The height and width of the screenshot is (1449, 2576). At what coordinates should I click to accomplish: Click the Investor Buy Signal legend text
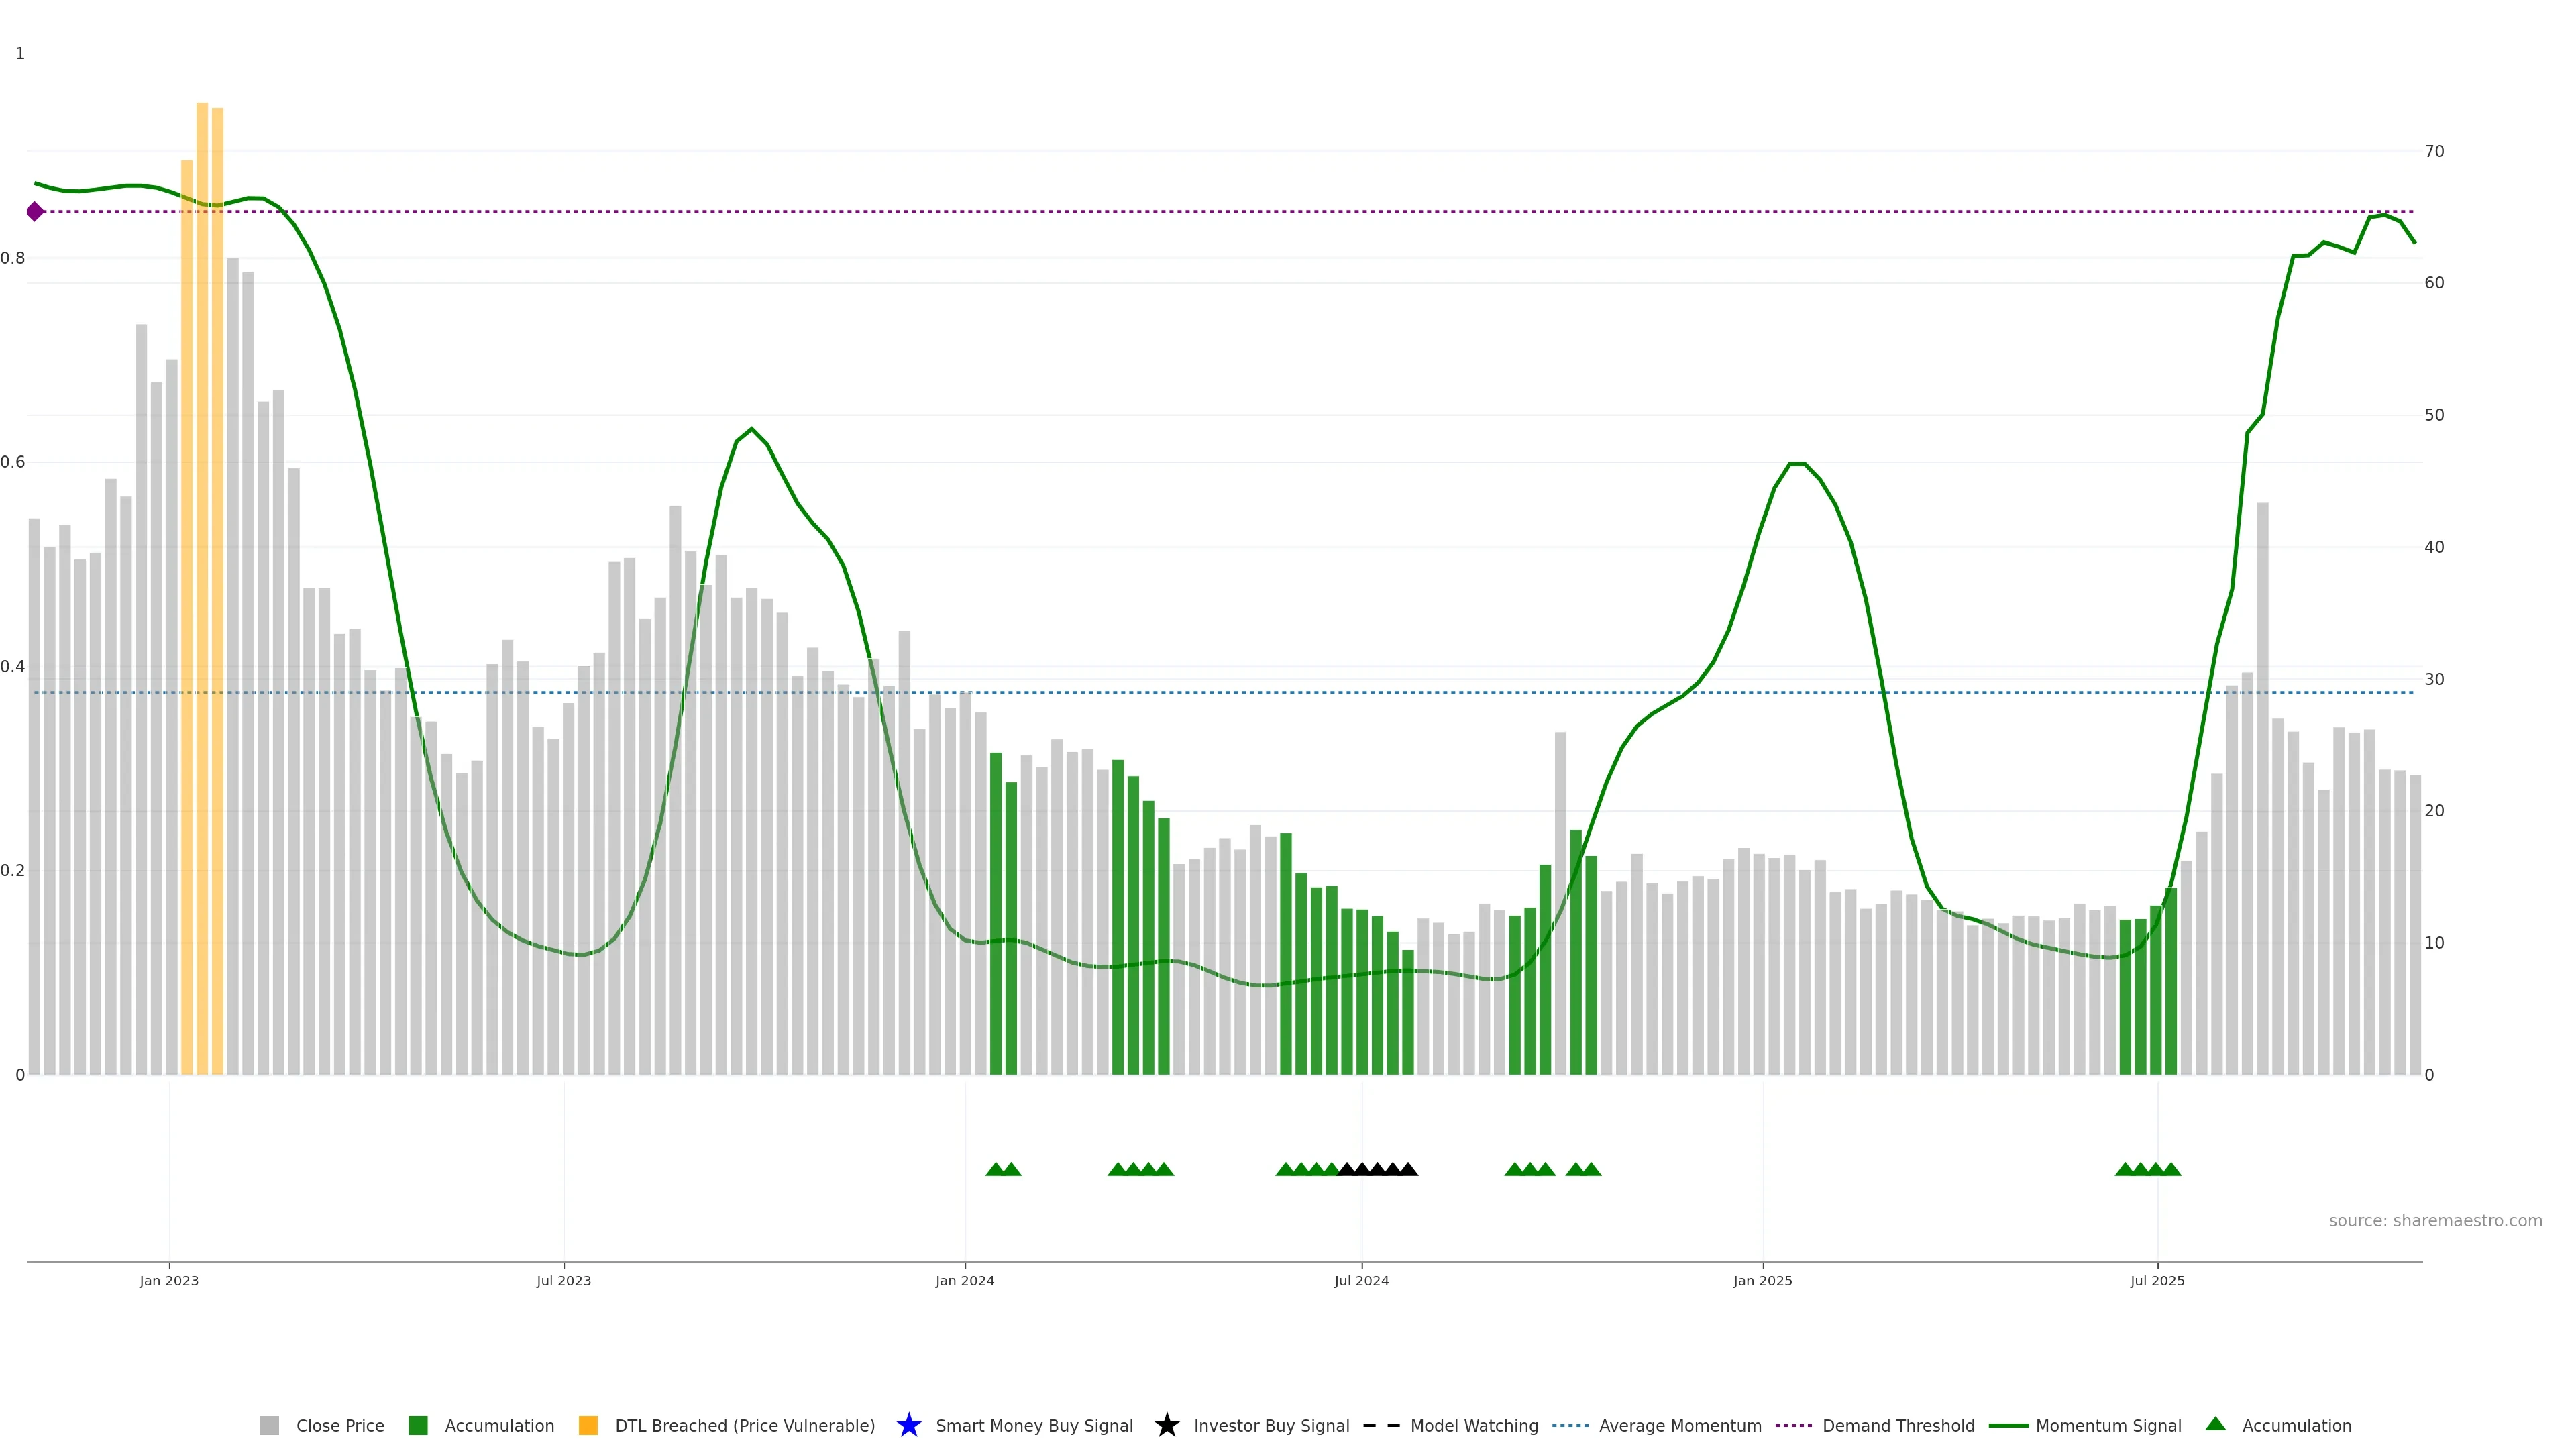point(1271,1425)
